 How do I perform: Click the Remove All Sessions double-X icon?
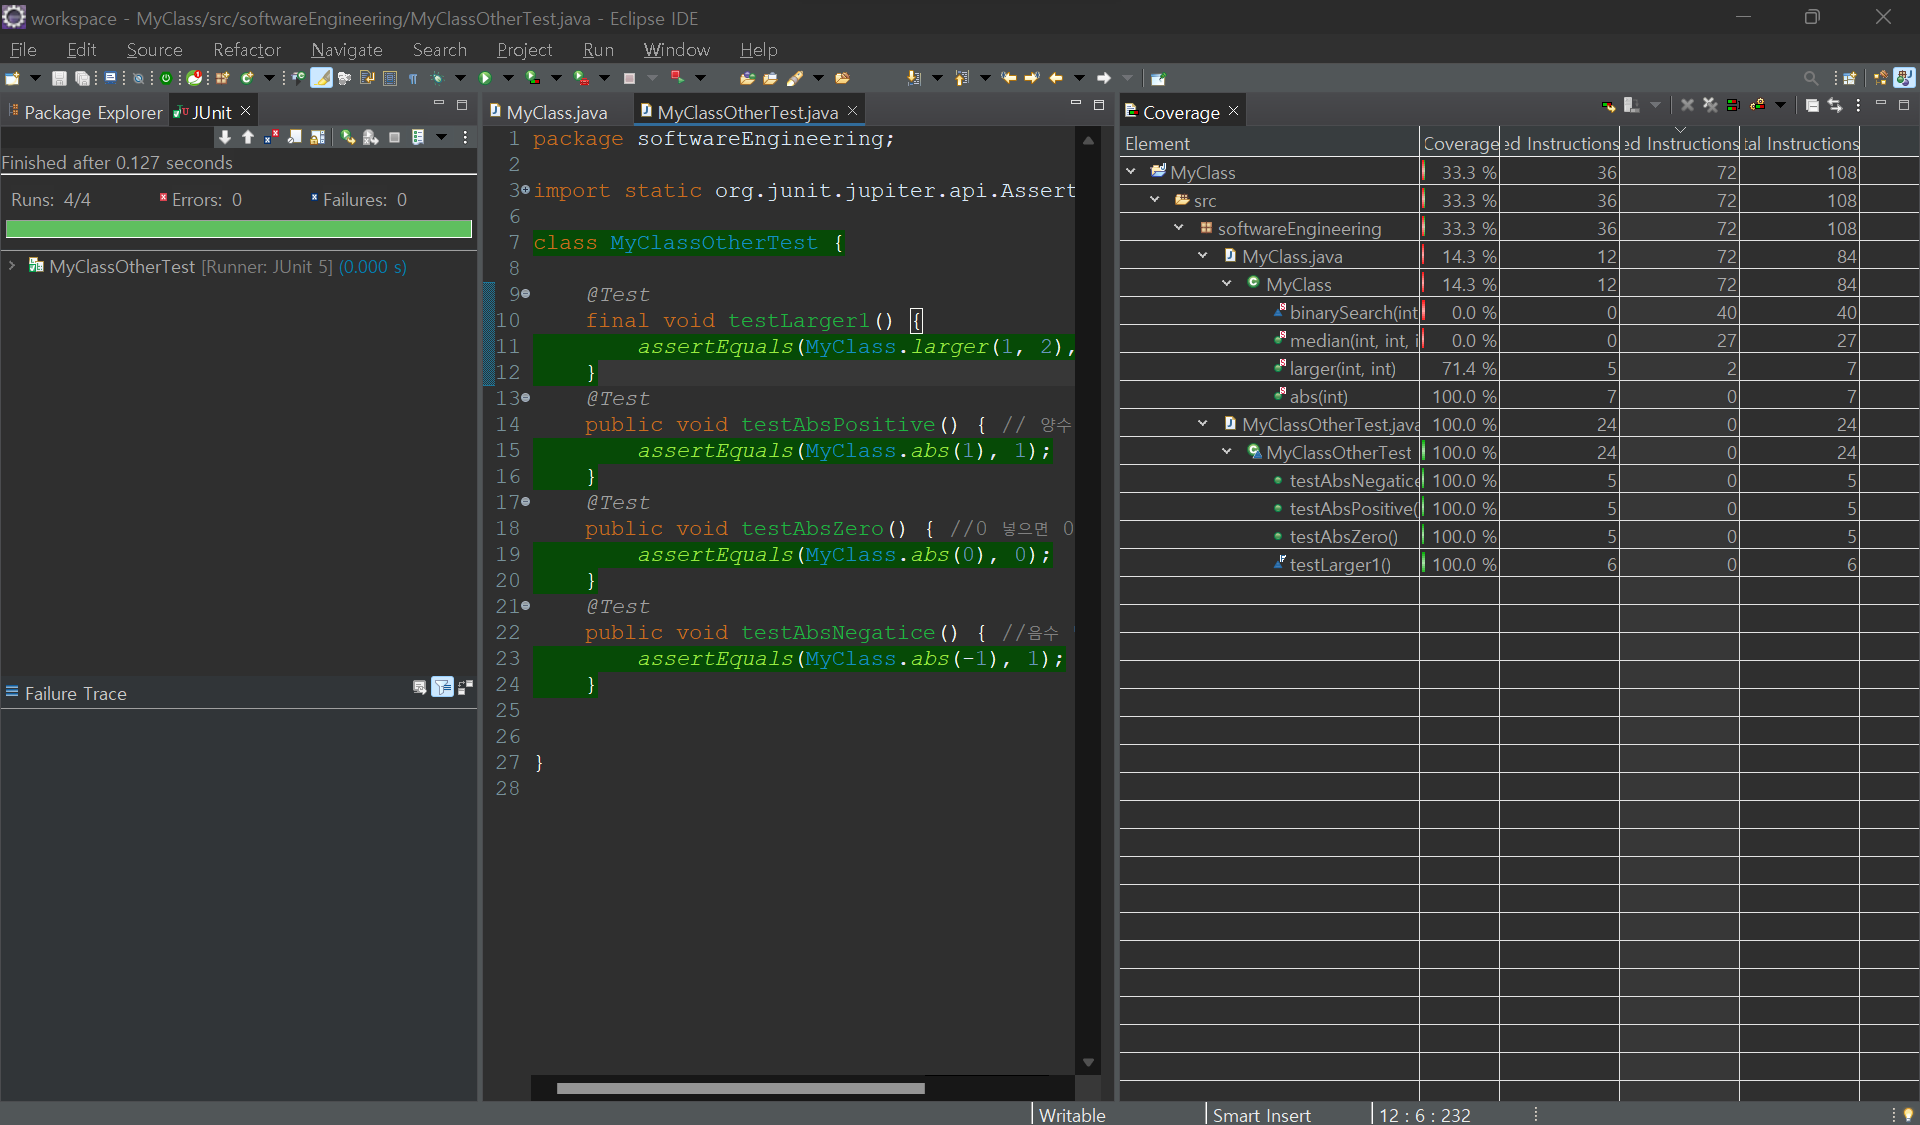point(1710,105)
